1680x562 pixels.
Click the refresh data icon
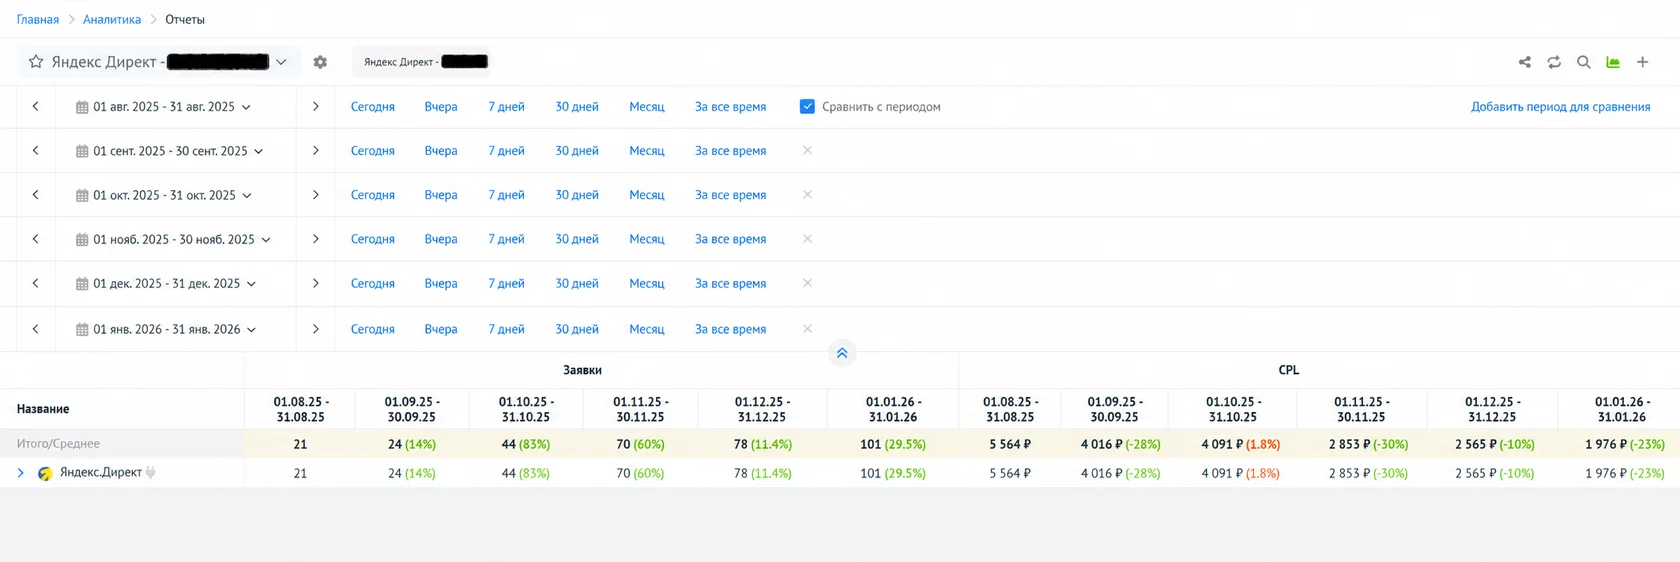pos(1554,62)
